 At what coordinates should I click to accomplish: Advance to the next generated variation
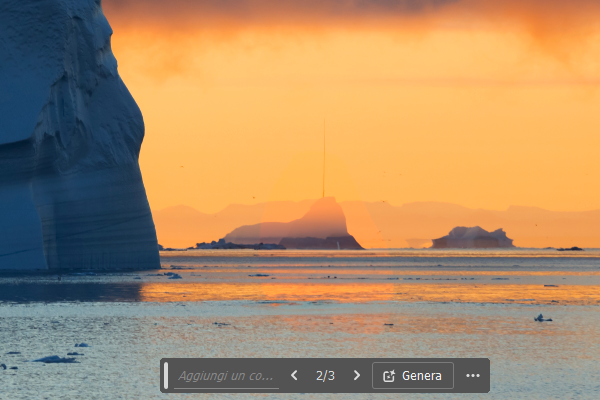tap(356, 376)
